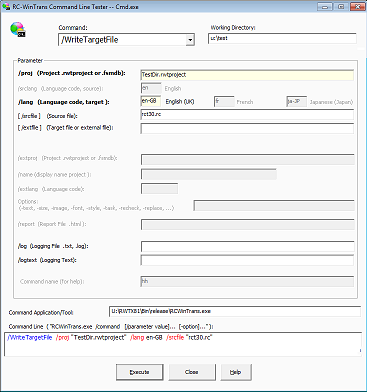The width and height of the screenshot is (367, 392).
Task: Maximize the Command Line Tester window
Action: point(341,7)
